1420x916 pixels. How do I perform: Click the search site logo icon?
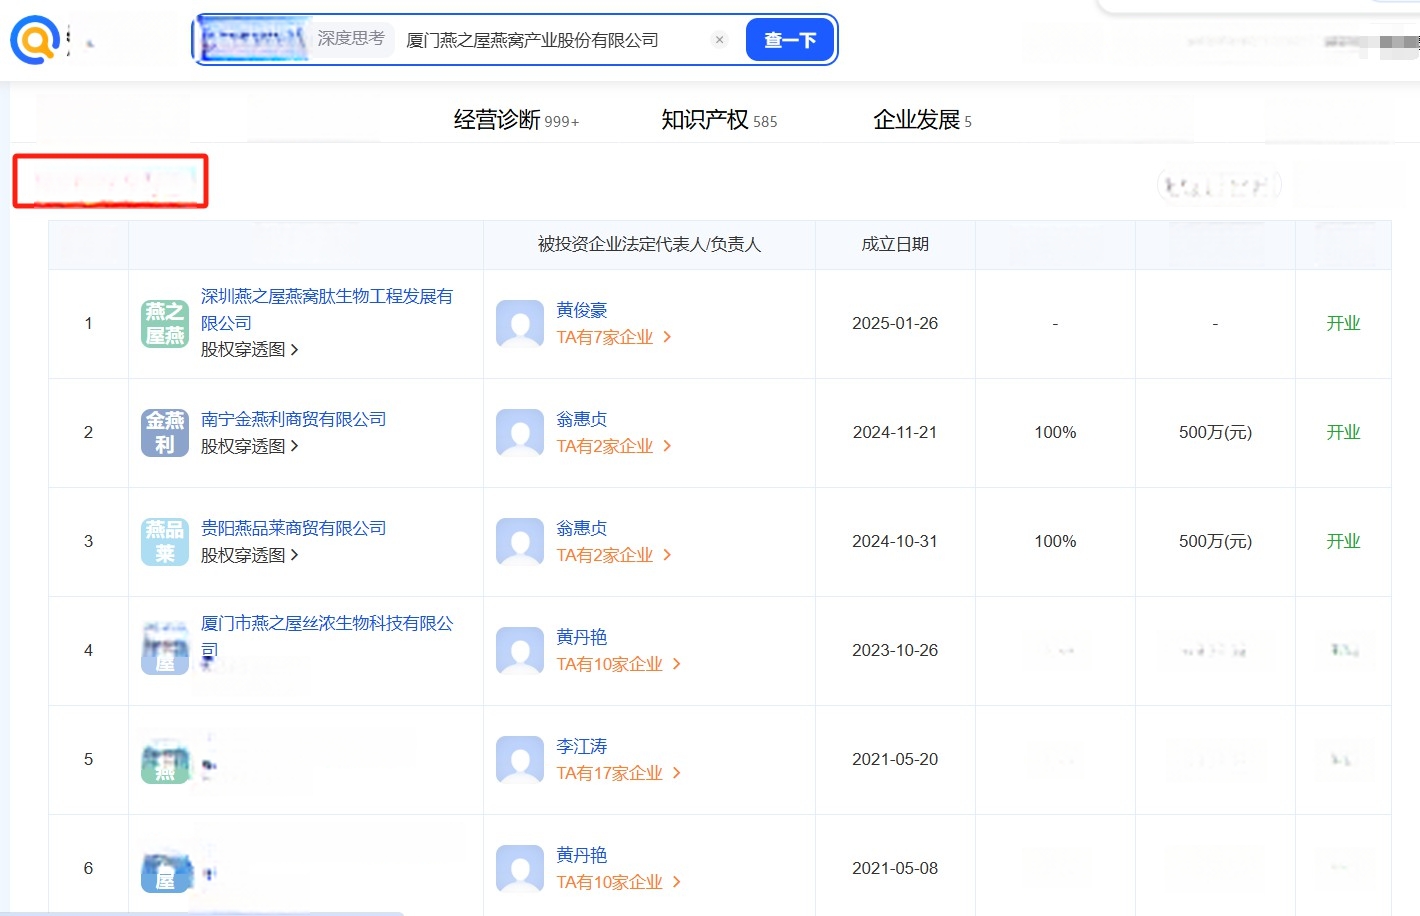(35, 40)
